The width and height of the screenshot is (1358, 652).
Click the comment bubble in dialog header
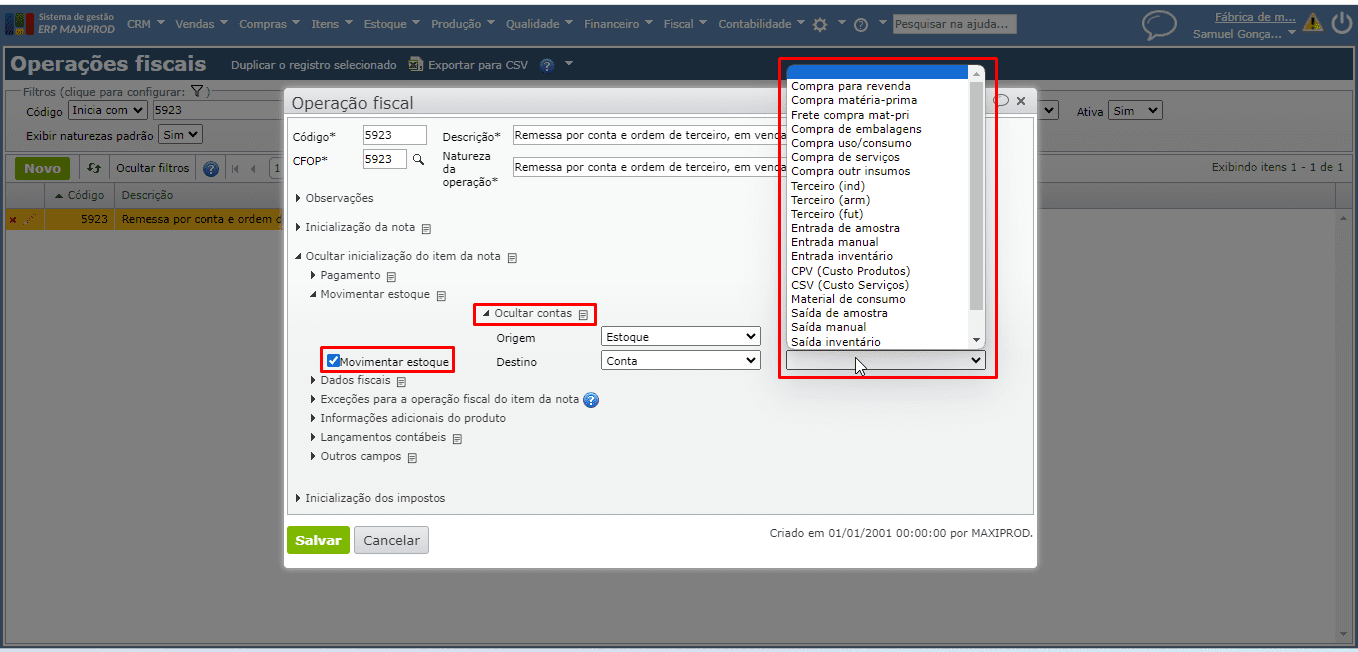[x=1001, y=101]
